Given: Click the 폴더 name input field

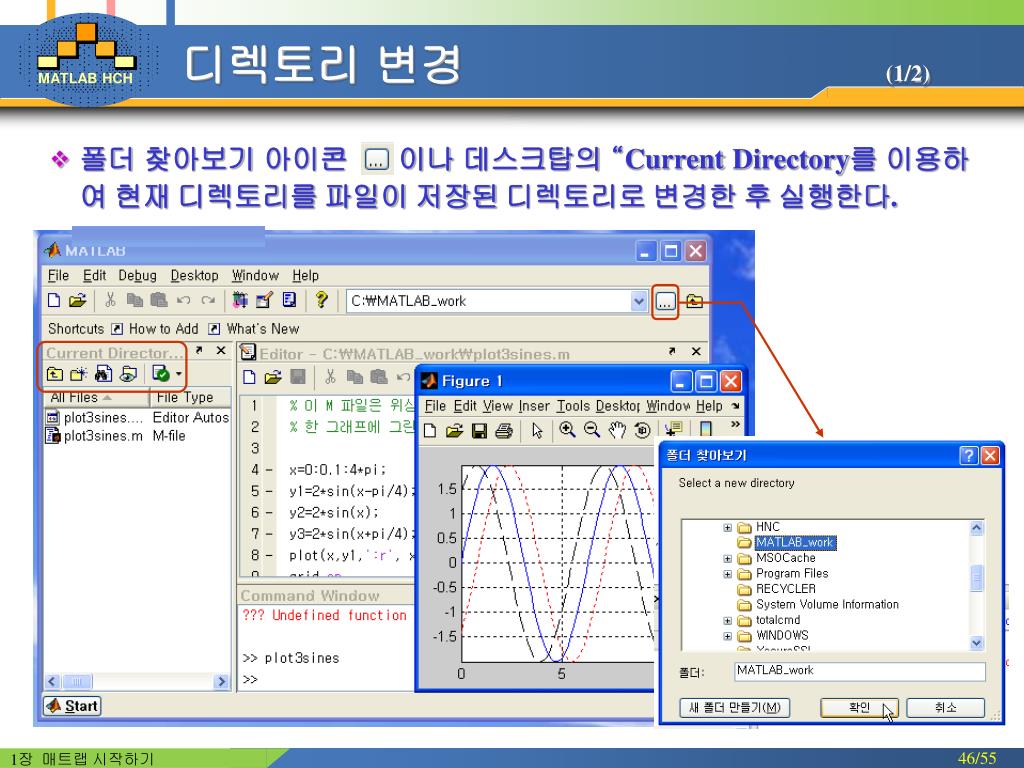Looking at the screenshot, I should [x=859, y=671].
